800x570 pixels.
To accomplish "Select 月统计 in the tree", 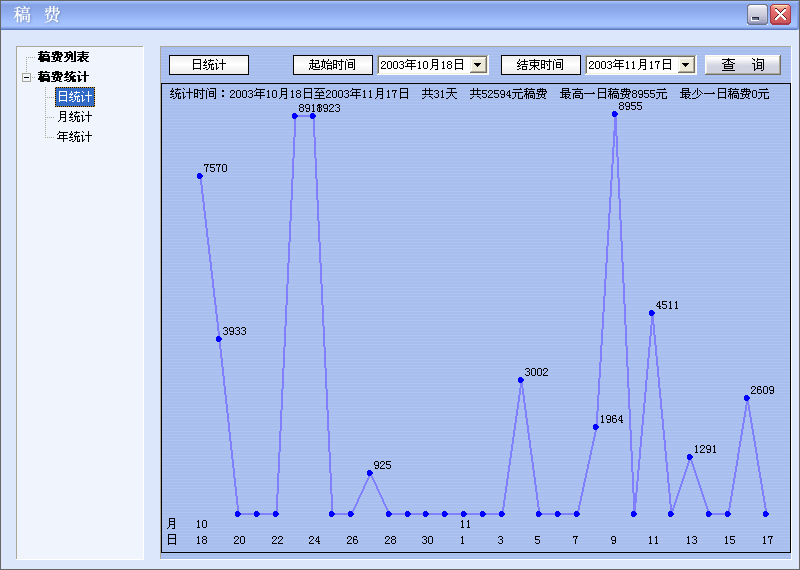I will 74,117.
